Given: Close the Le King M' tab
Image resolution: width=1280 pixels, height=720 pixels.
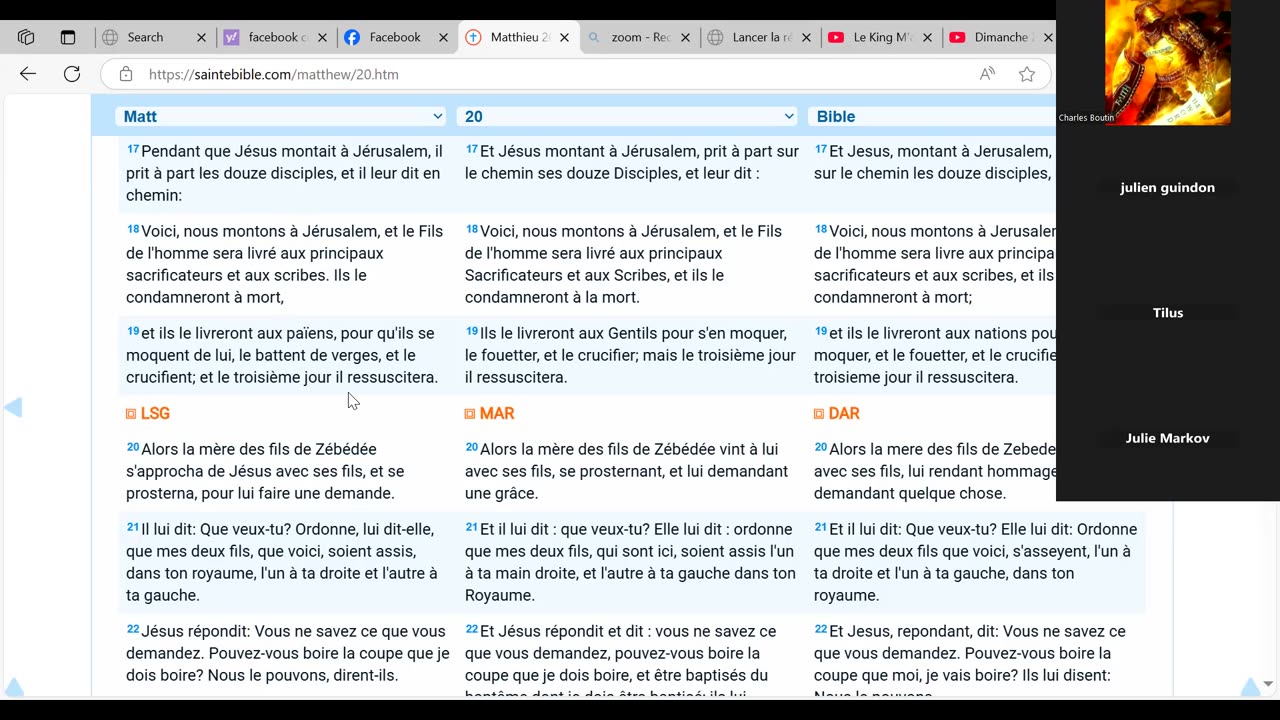Looking at the screenshot, I should tap(927, 37).
